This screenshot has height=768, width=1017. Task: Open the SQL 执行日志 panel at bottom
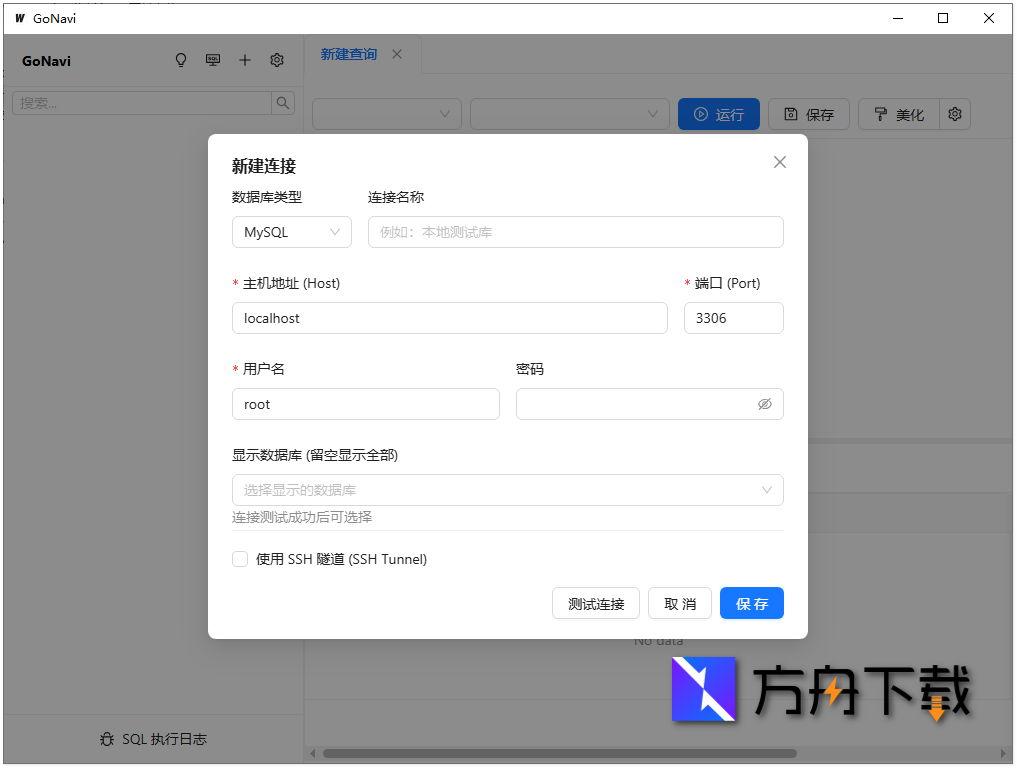(x=154, y=739)
